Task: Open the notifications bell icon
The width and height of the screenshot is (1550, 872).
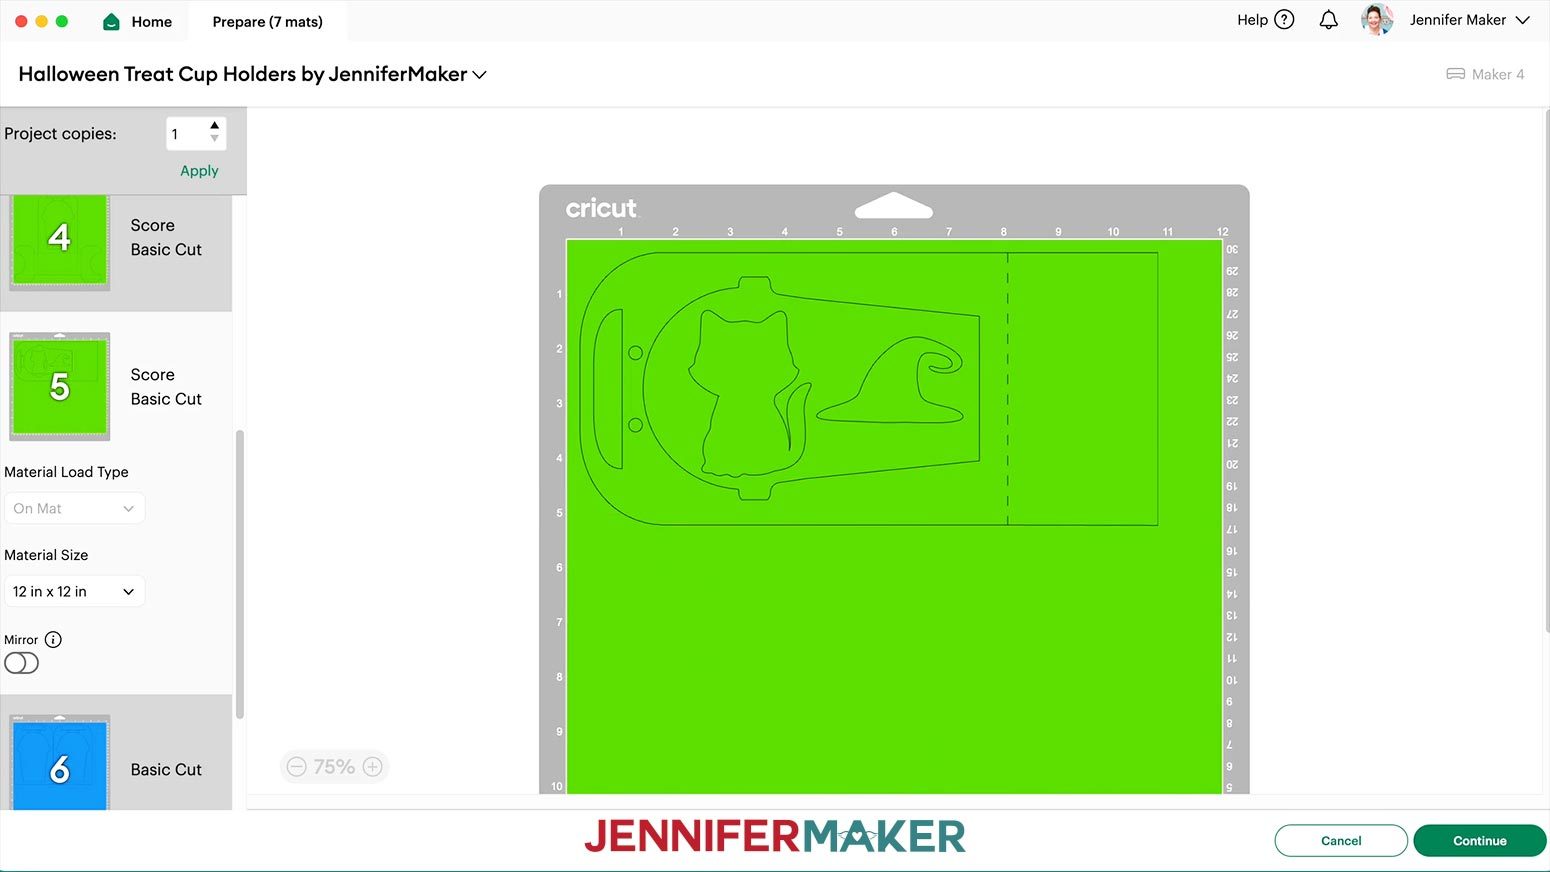Action: pyautogui.click(x=1328, y=20)
